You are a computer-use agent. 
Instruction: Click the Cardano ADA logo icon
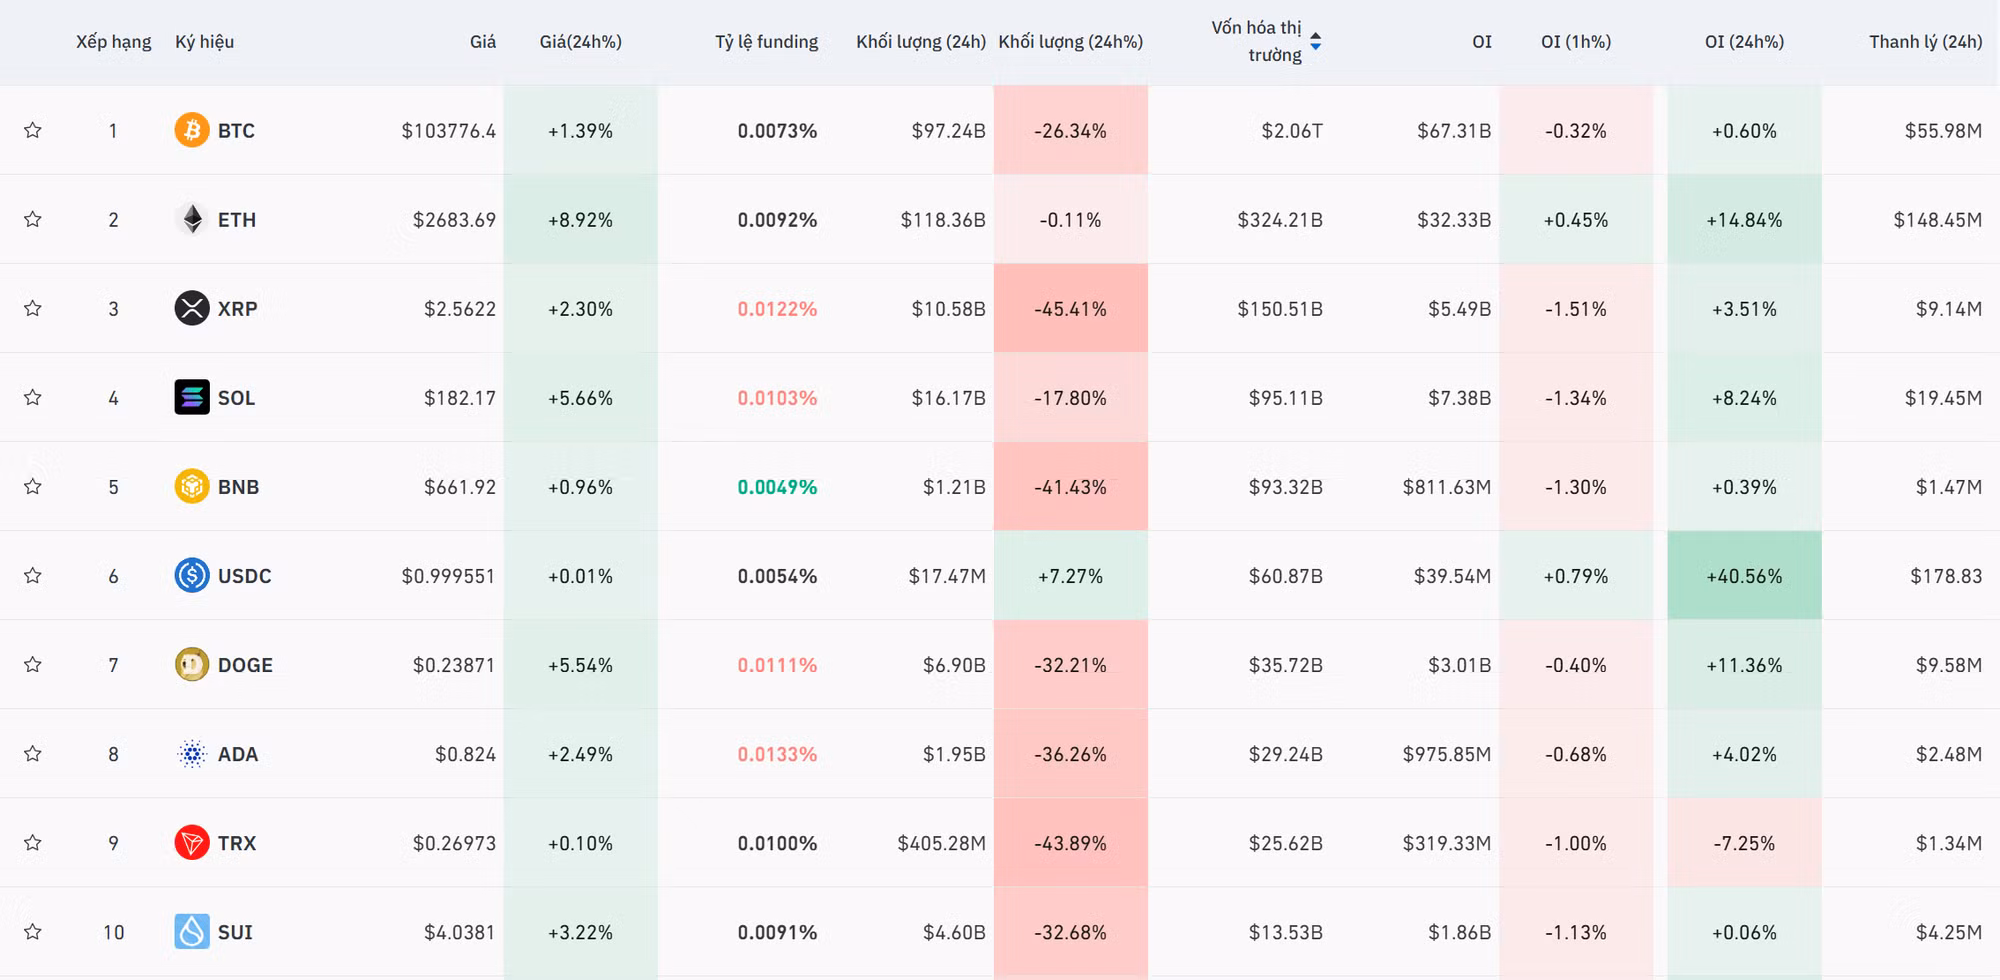coord(191,753)
